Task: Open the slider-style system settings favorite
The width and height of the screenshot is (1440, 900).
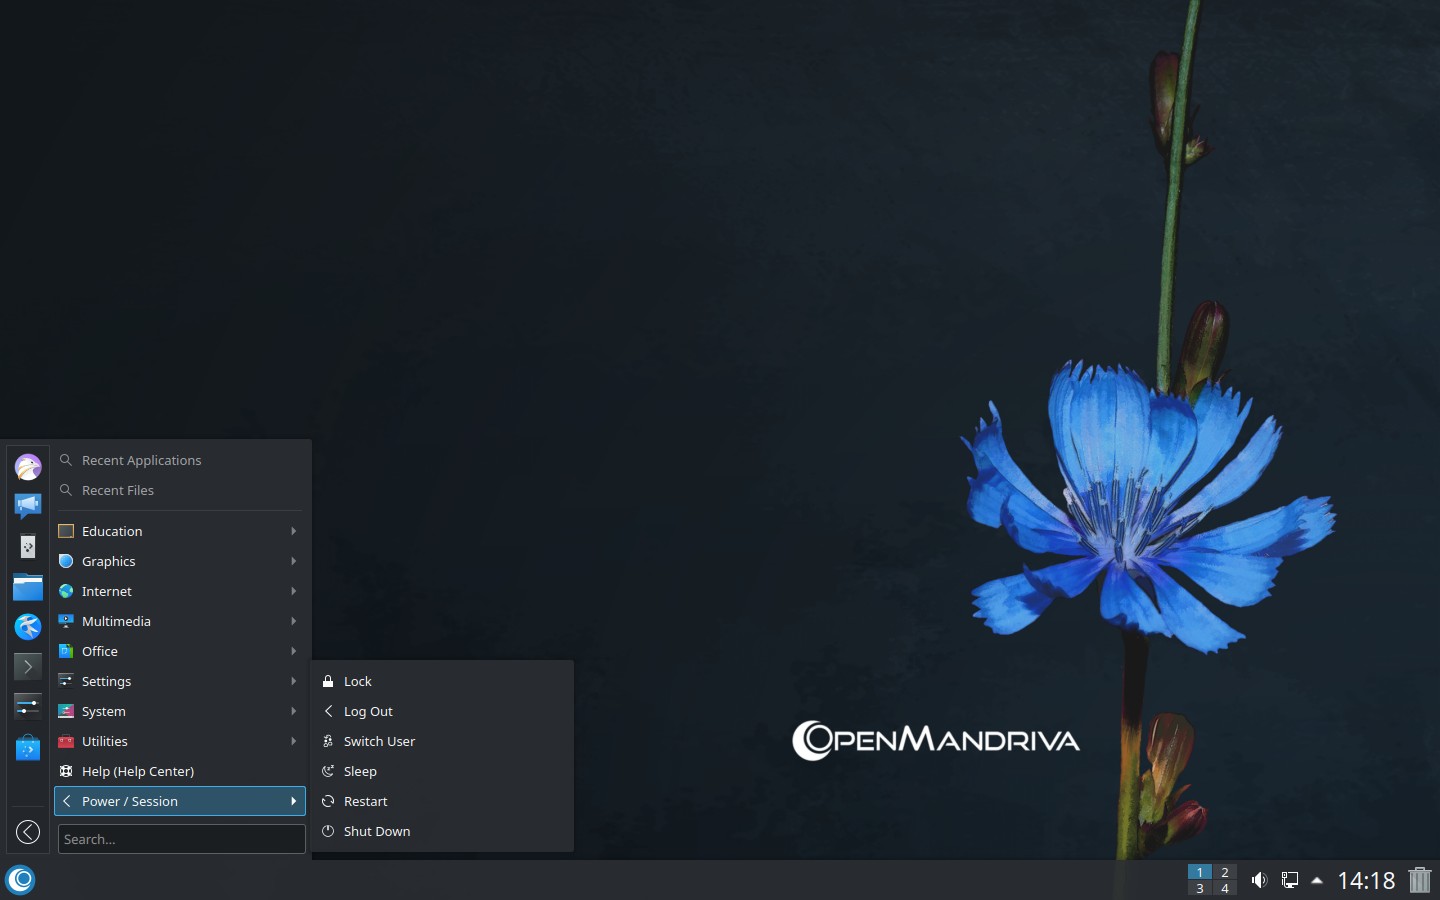Action: pos(28,706)
